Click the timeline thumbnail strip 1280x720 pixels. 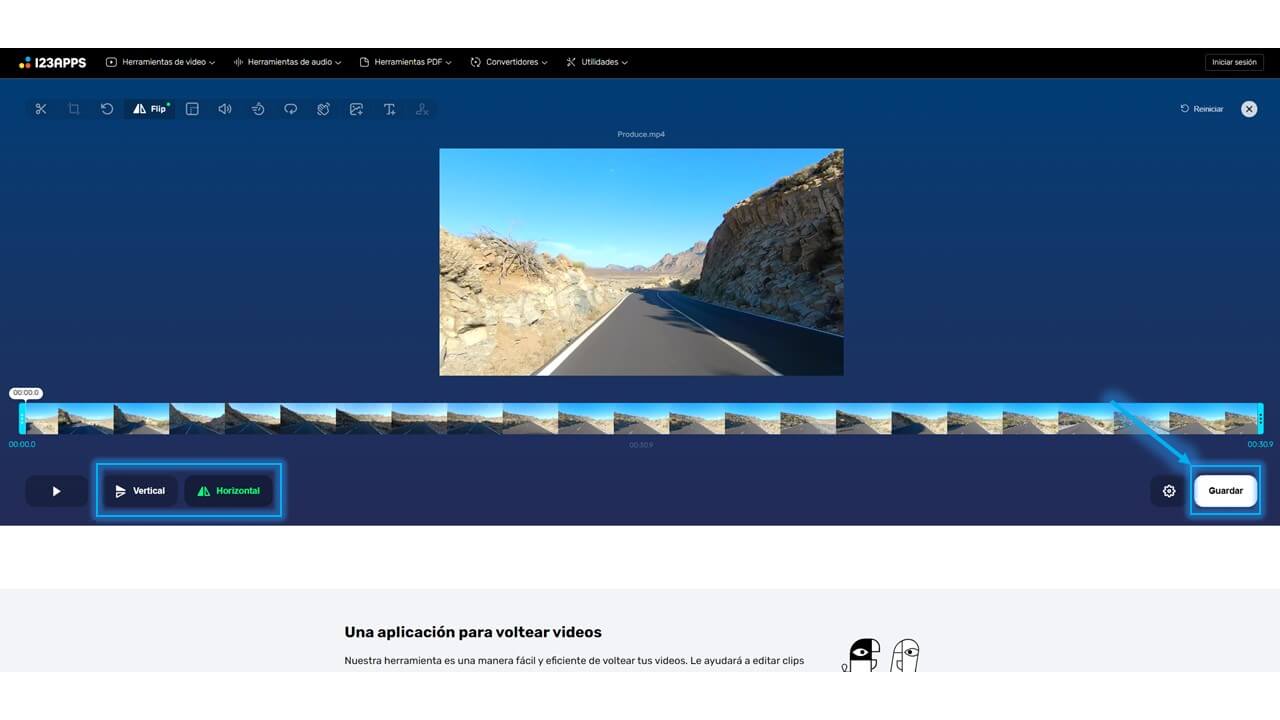pos(641,418)
